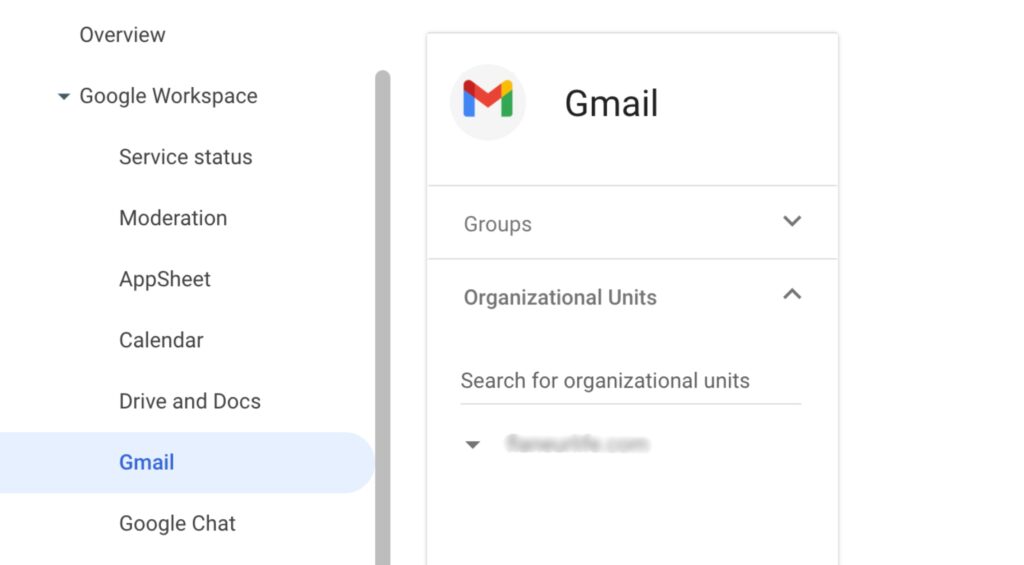Navigate to Drive and Docs
The height and width of the screenshot is (565, 1024).
click(x=190, y=401)
